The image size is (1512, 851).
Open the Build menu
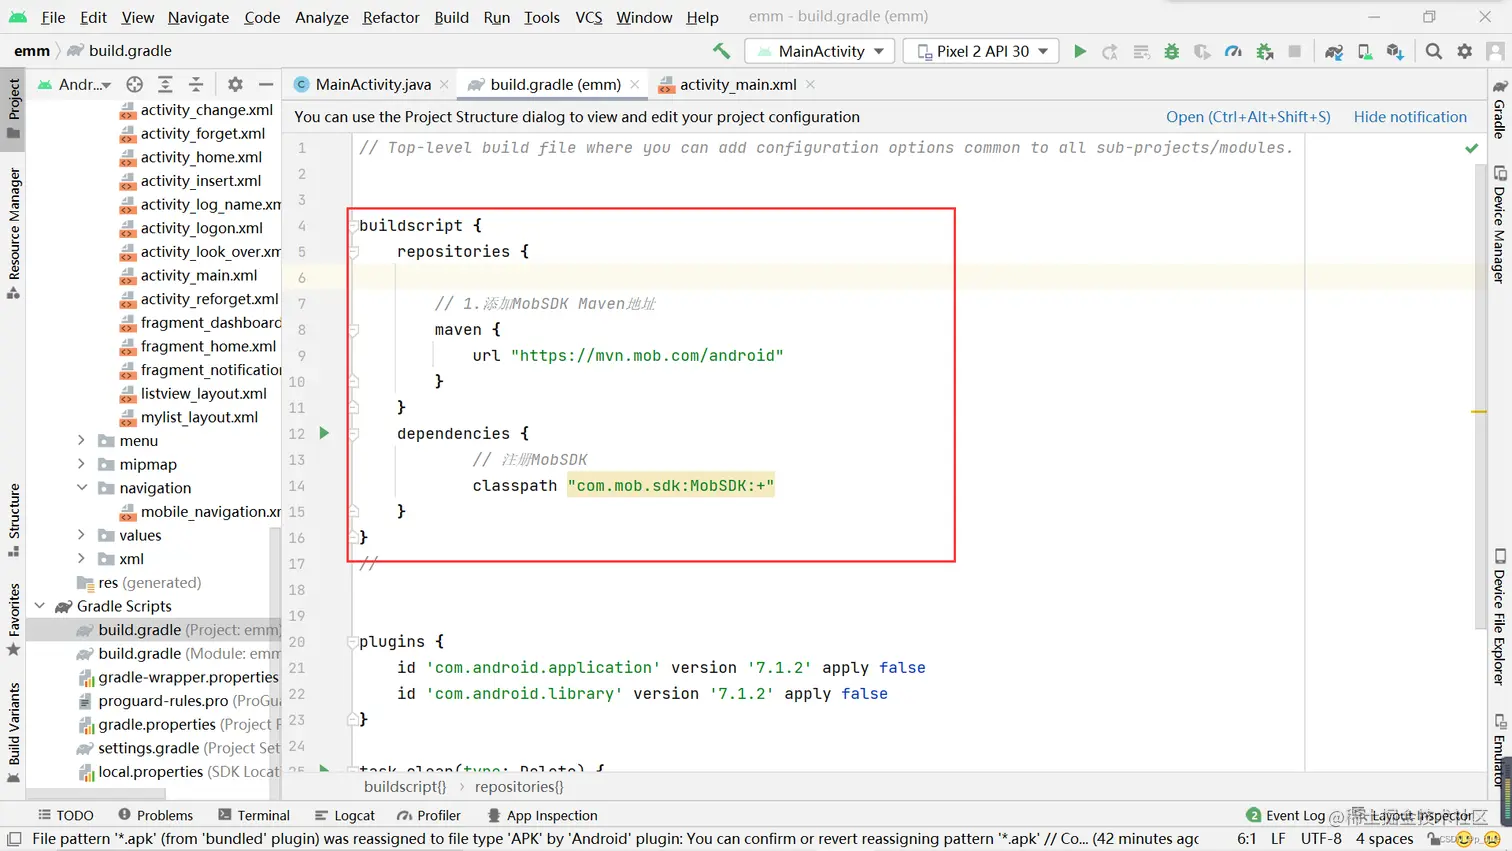tap(452, 17)
